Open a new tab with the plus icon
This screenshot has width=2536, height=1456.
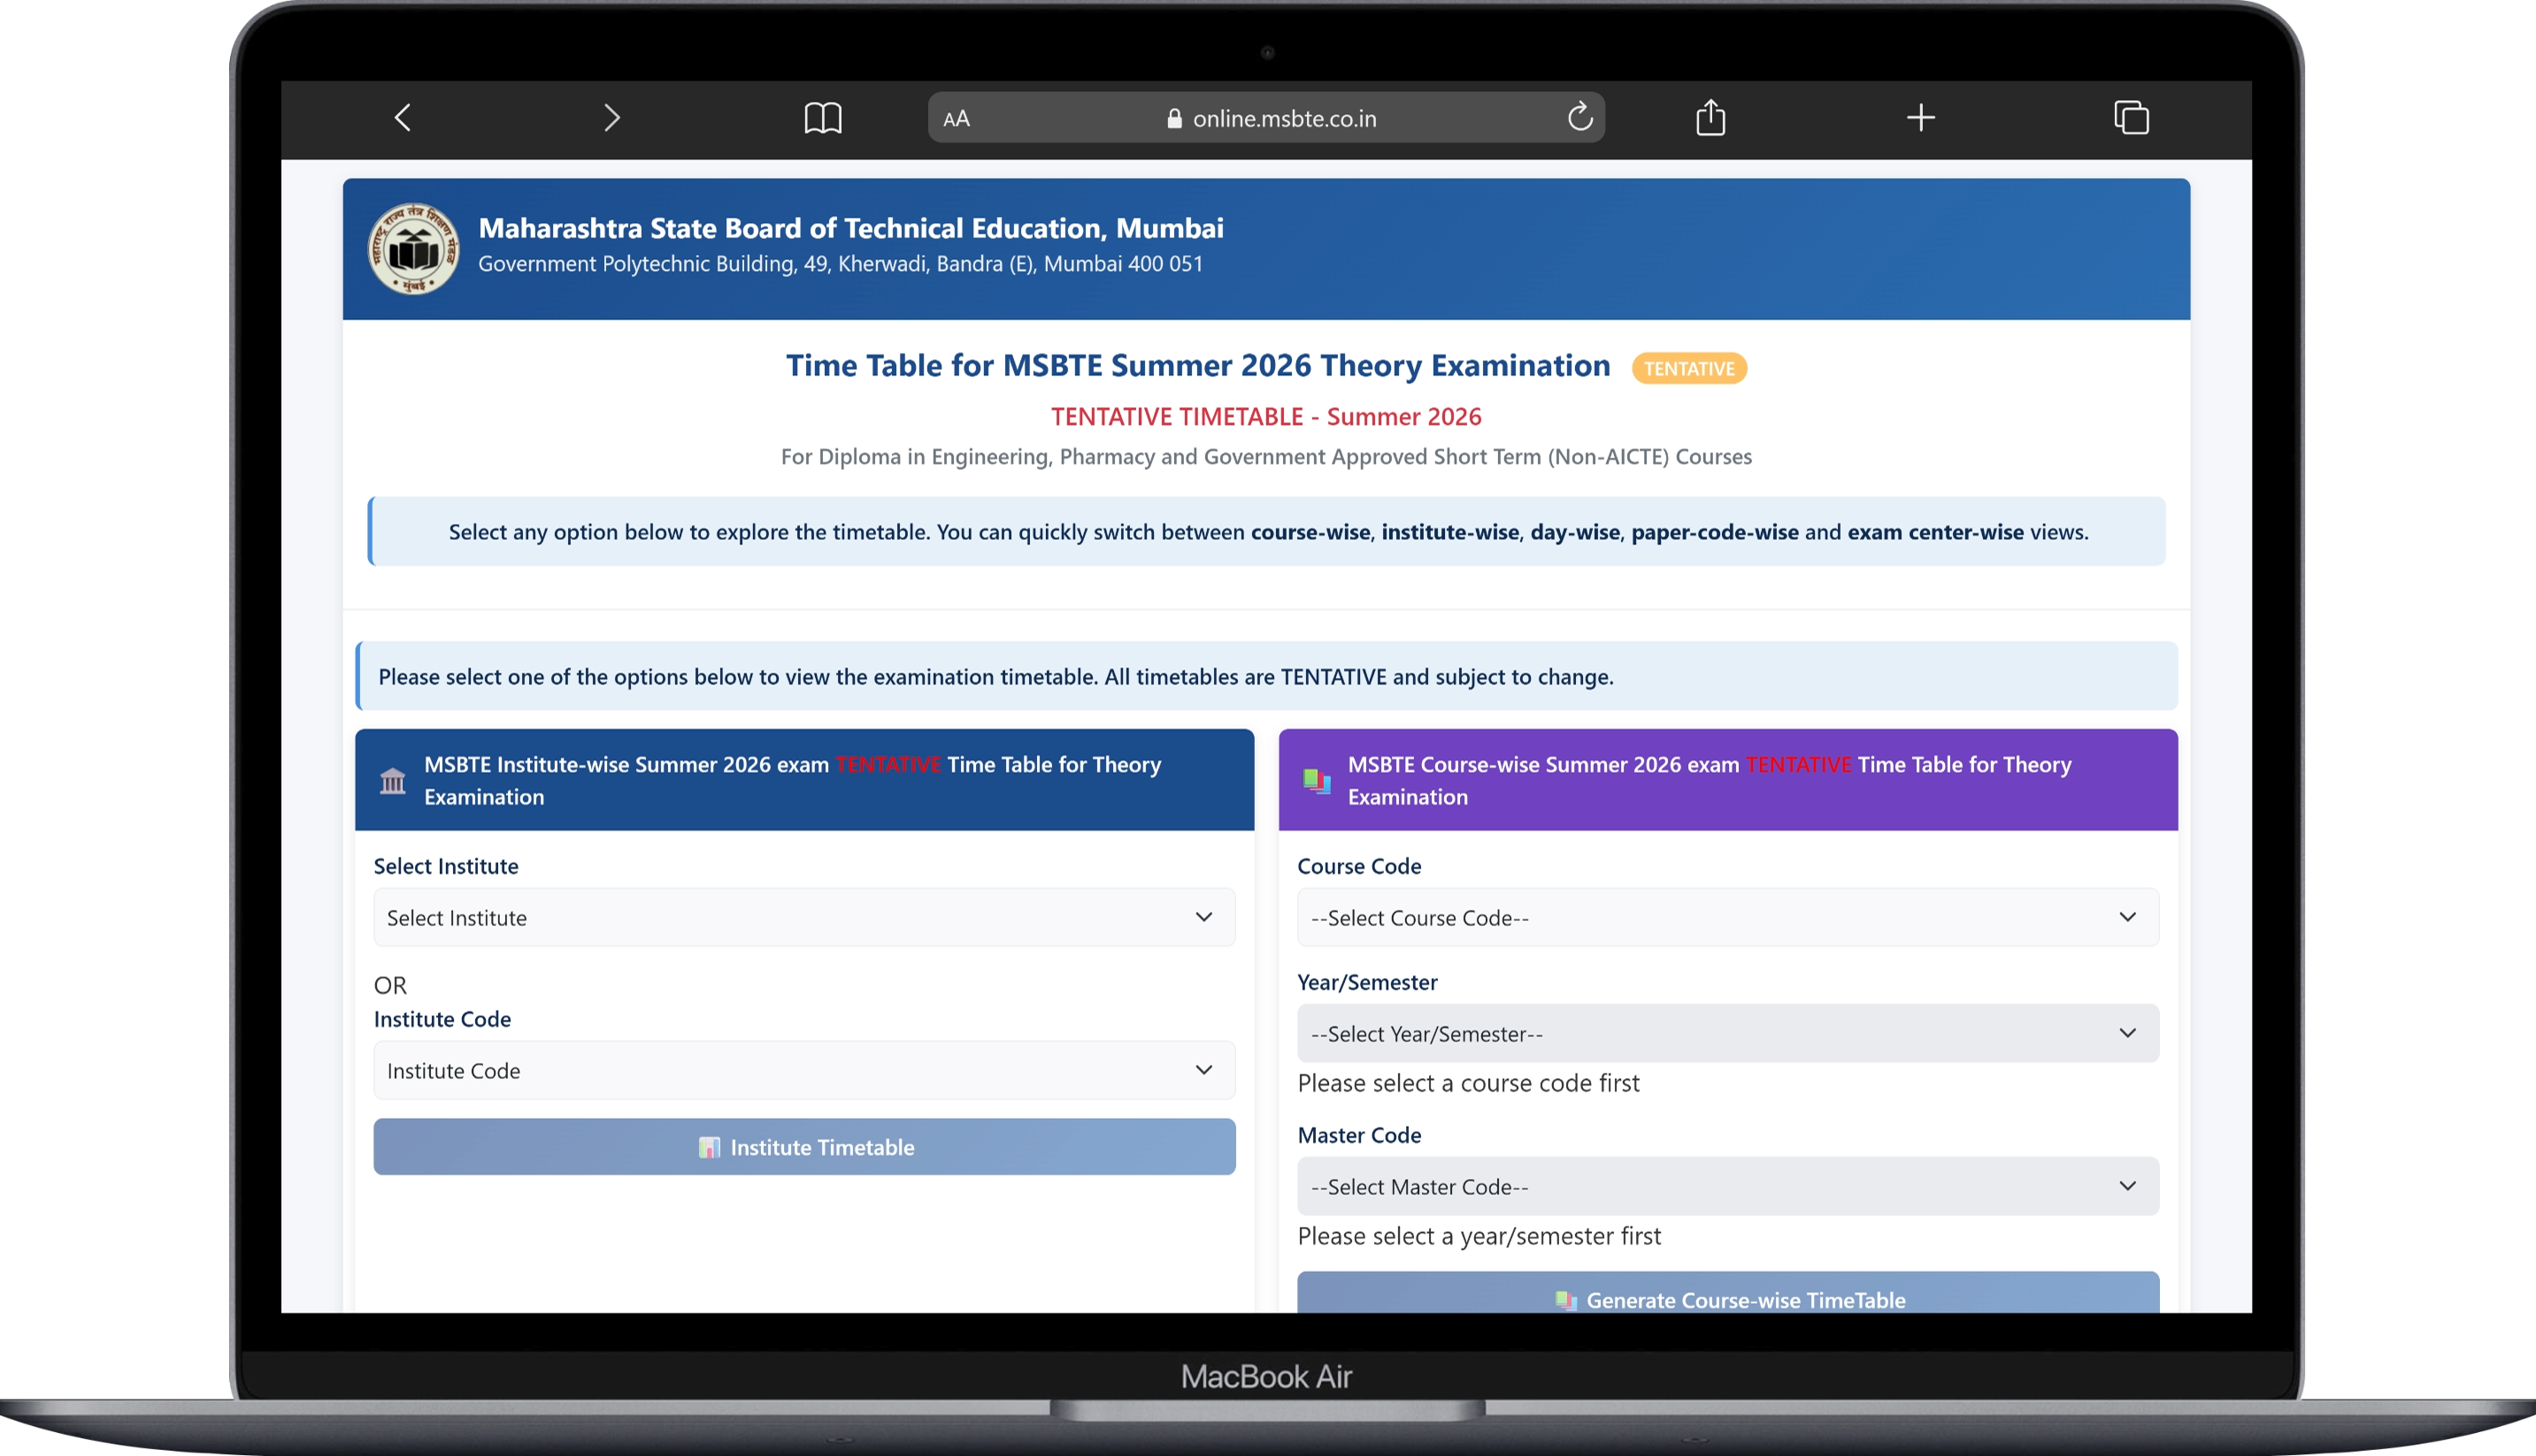1921,118
